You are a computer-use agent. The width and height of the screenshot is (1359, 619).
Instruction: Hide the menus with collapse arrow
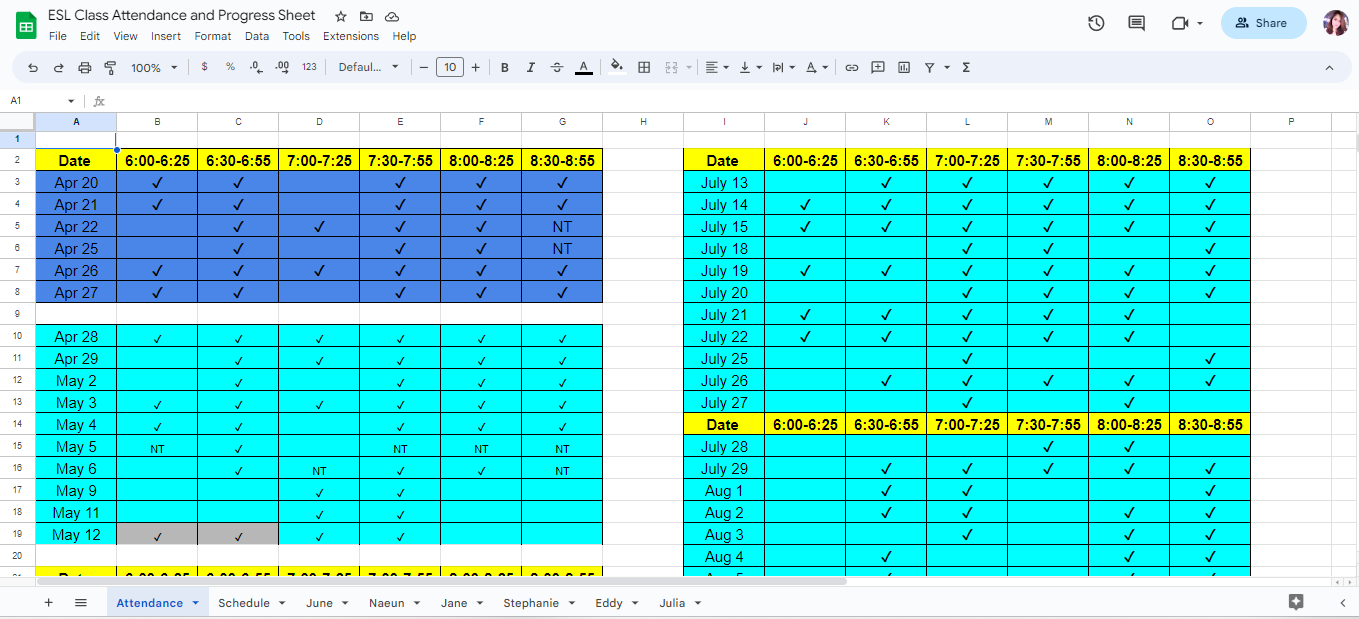click(x=1329, y=67)
